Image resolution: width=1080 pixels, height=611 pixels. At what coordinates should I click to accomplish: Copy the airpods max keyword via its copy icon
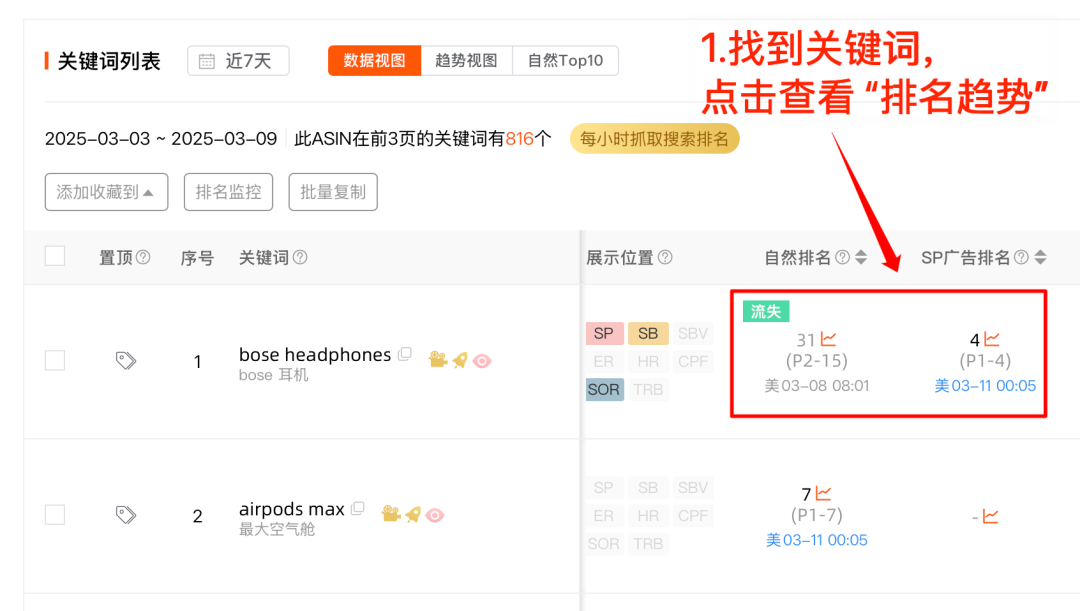point(357,508)
